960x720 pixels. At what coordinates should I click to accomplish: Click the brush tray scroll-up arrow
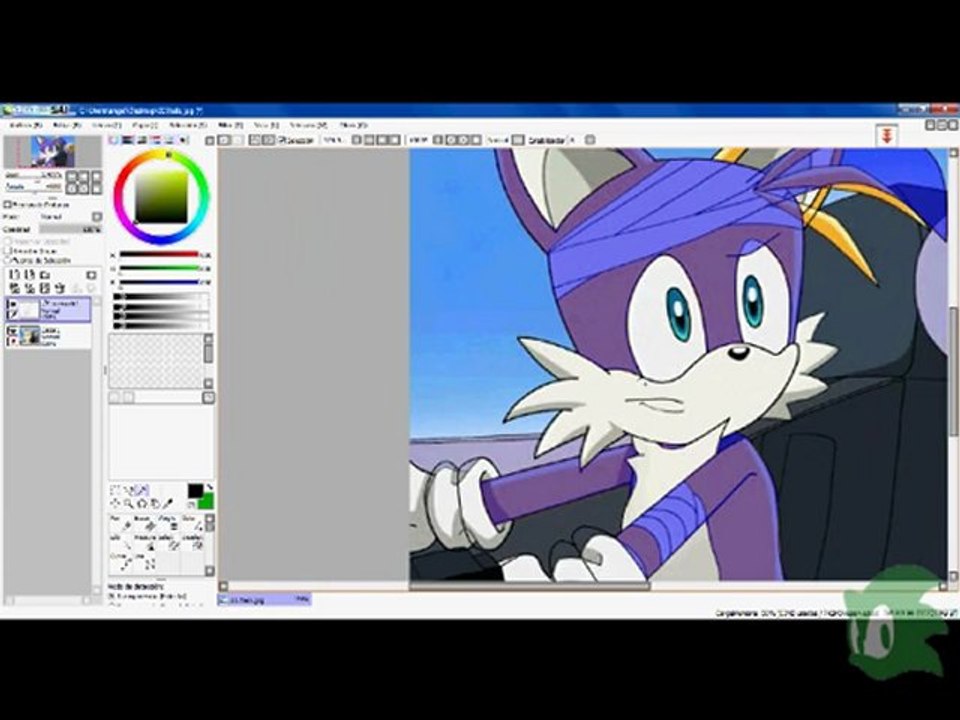point(210,519)
